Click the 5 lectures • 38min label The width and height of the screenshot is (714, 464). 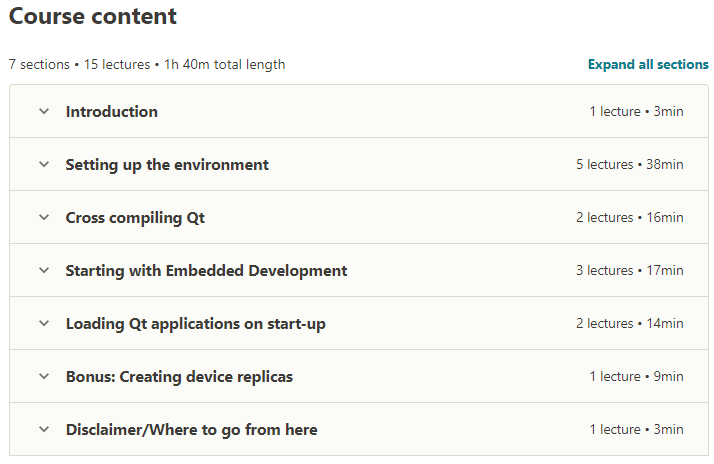629,165
